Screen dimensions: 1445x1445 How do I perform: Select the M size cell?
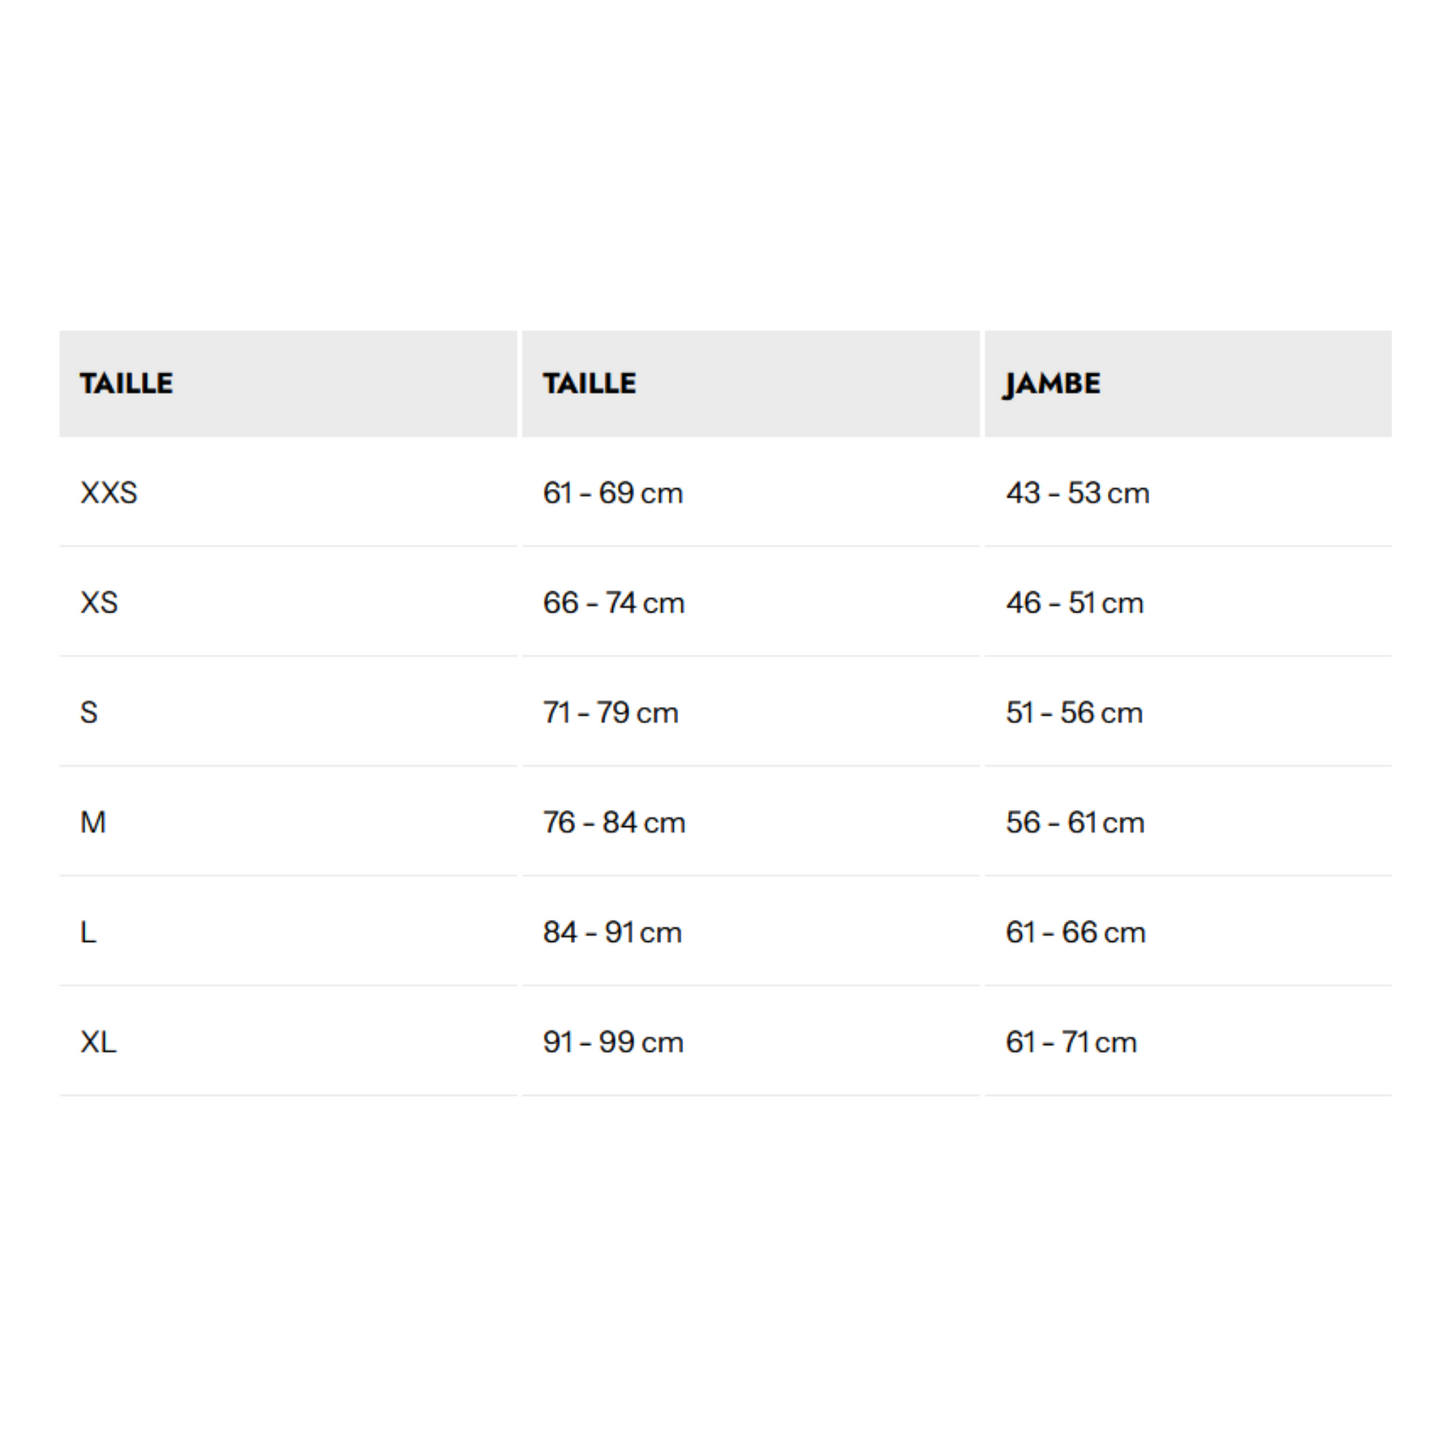(93, 823)
